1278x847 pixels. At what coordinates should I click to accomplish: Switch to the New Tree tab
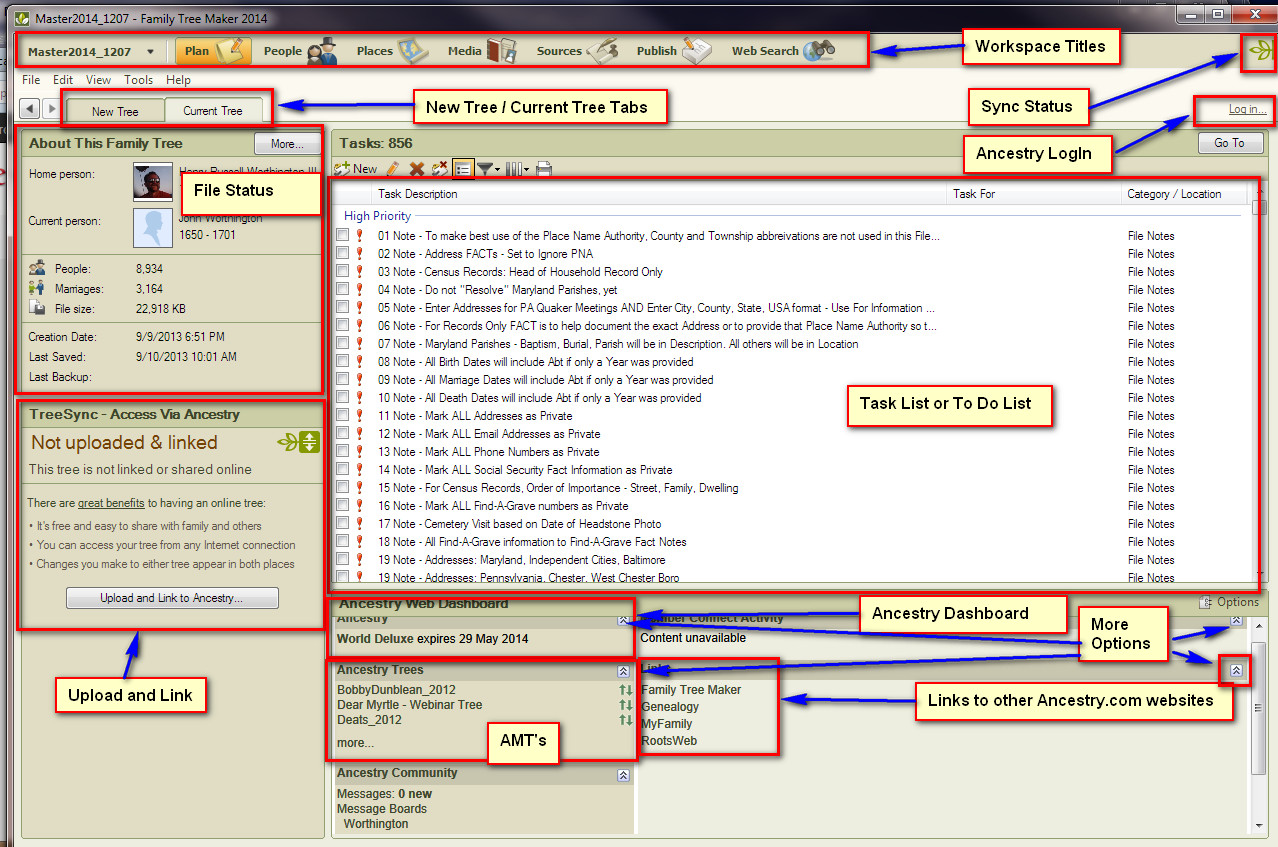(115, 111)
